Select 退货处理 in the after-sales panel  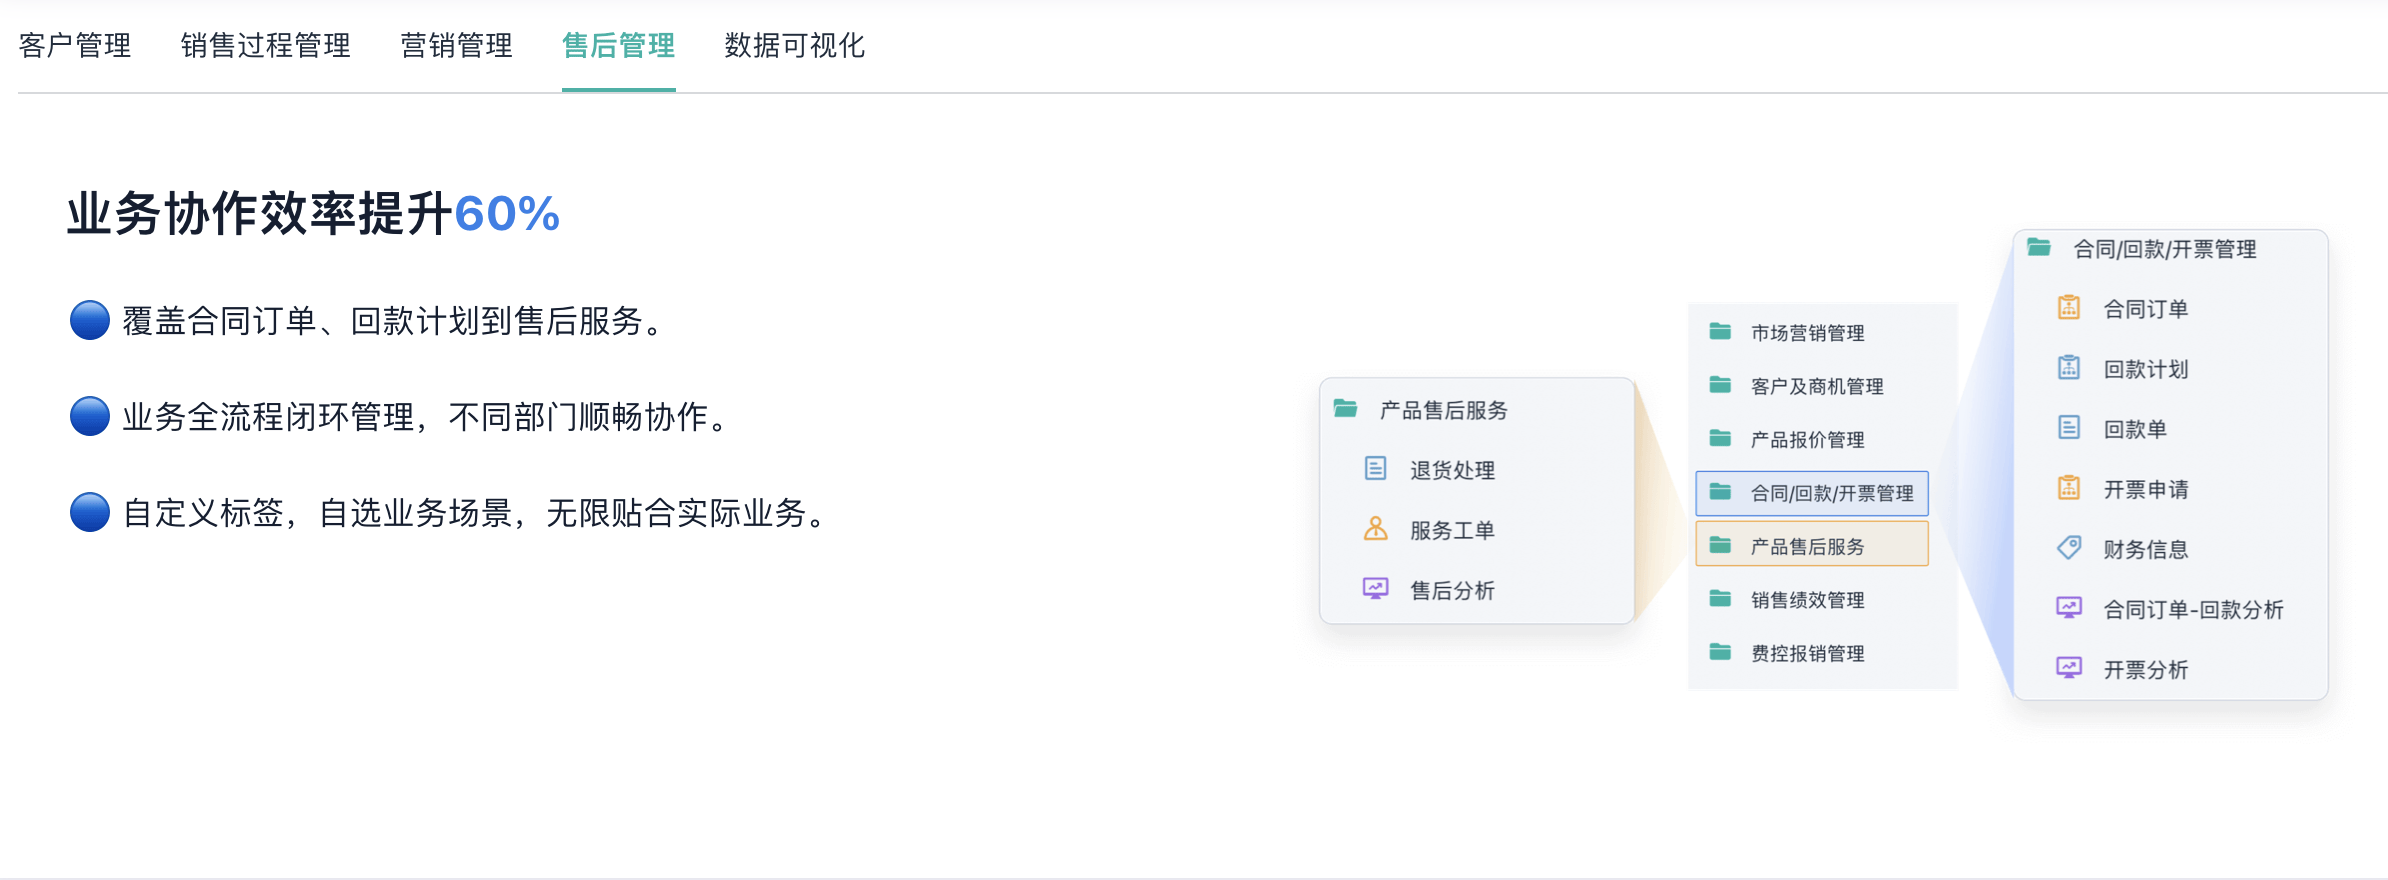[x=1452, y=470]
